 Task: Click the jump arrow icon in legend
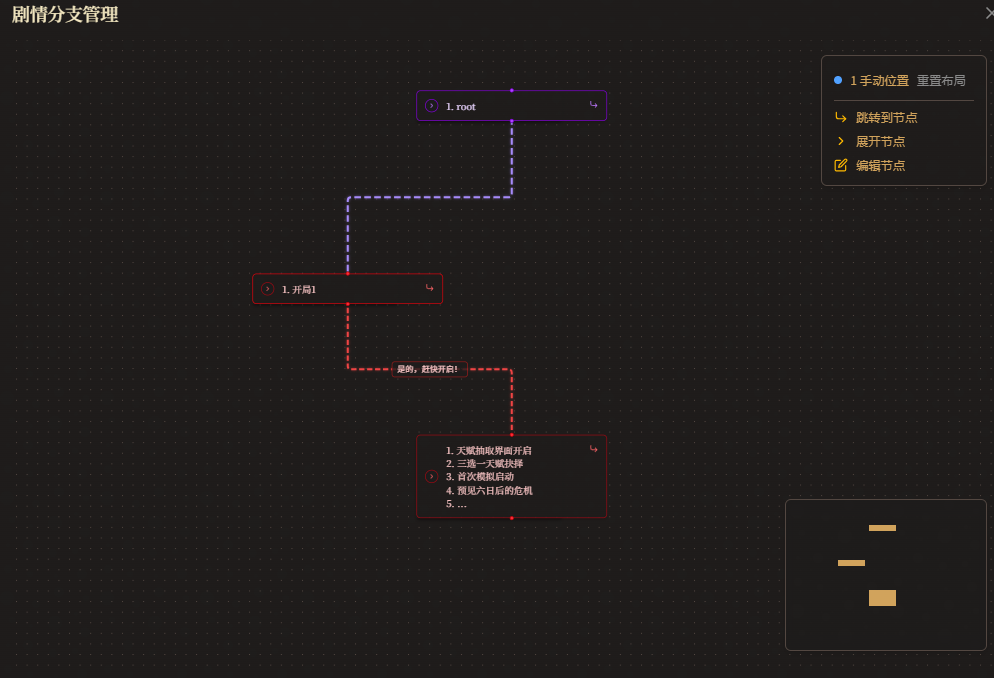click(x=841, y=117)
